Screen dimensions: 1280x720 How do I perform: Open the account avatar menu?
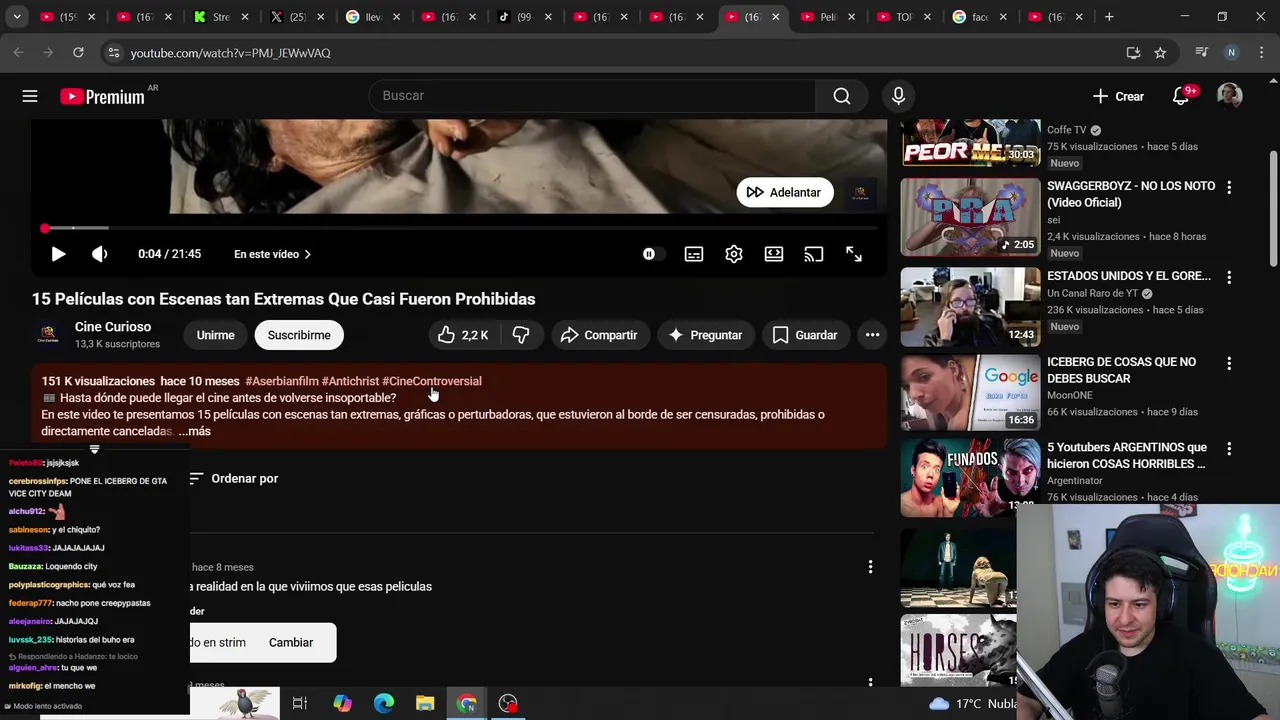[1229, 96]
